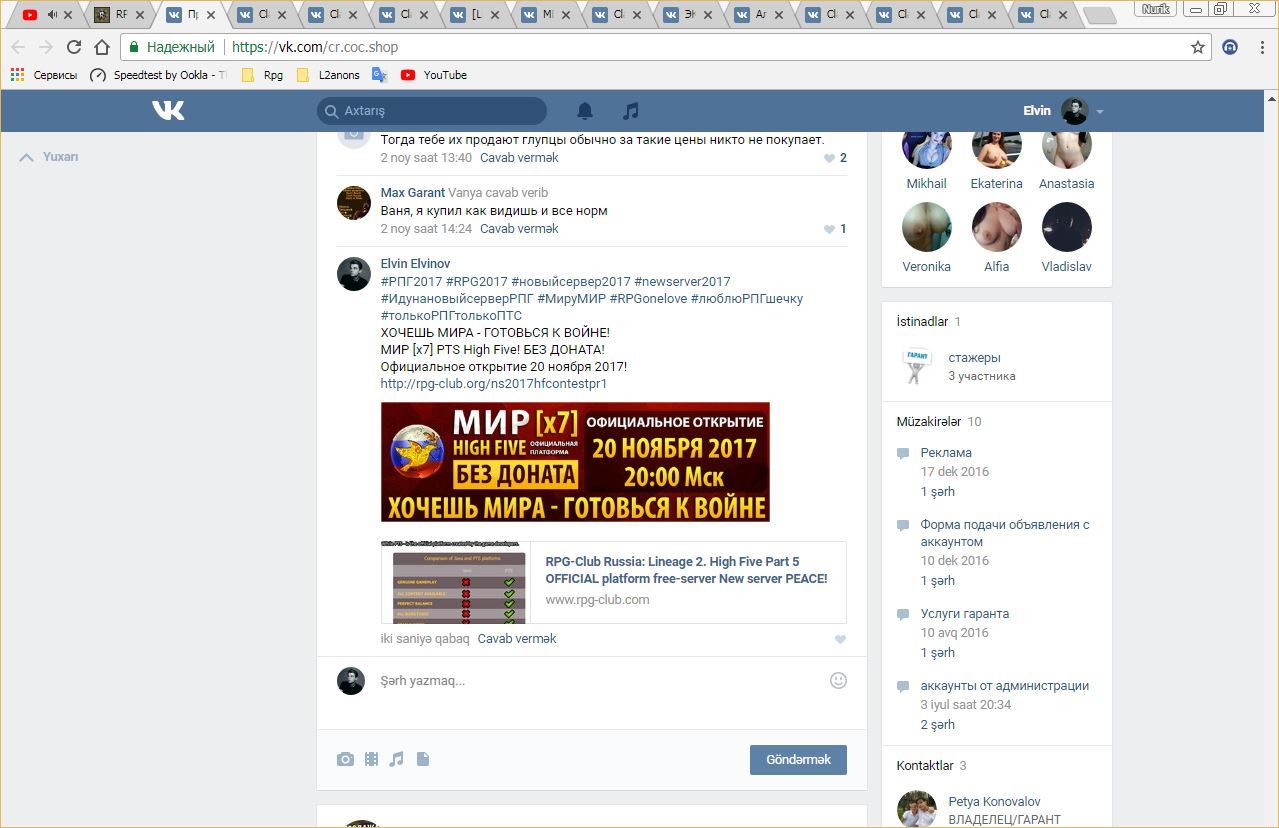The image size is (1279, 828).
Task: Open Elvin Elvinov's avatar in comment
Action: pos(354,273)
